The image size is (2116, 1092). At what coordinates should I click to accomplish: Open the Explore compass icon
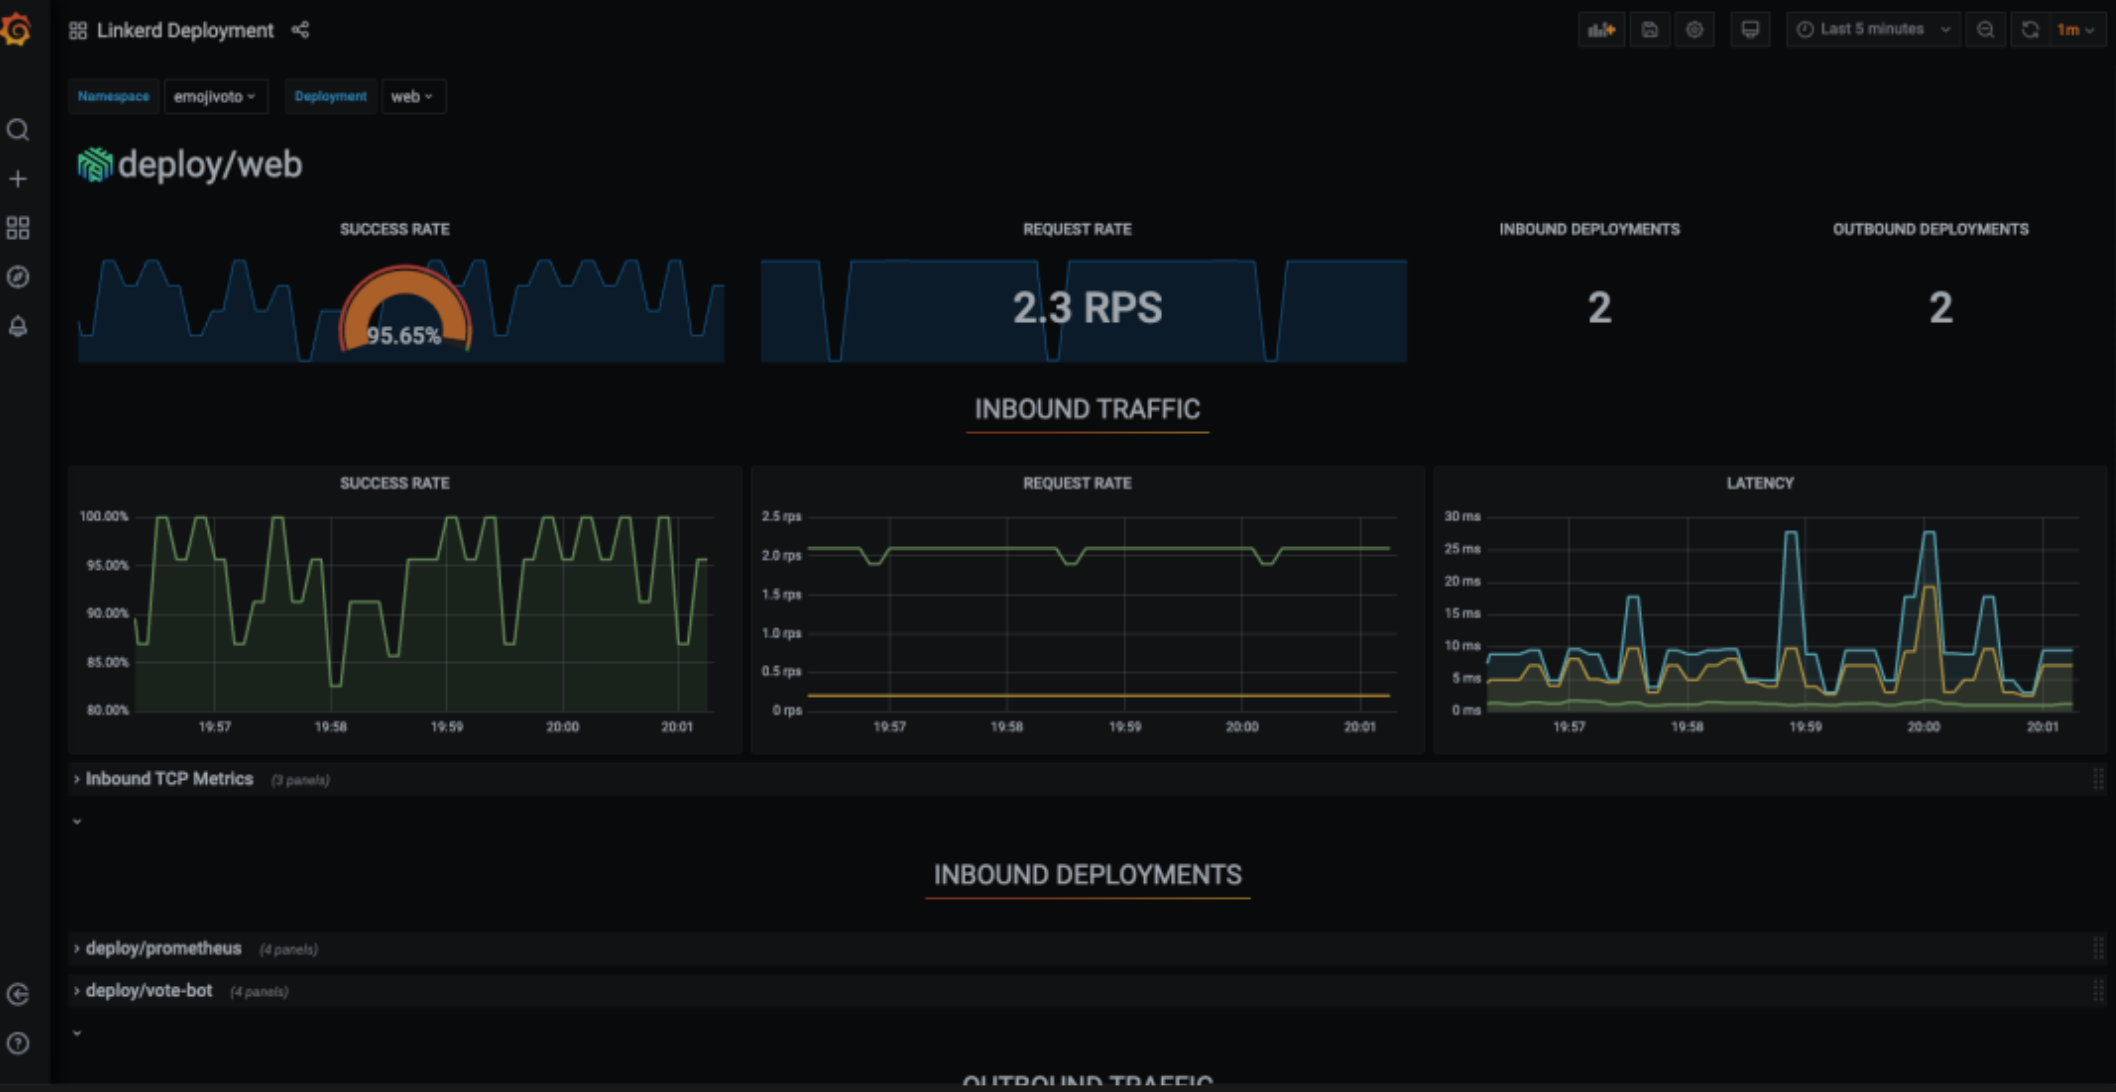tap(18, 277)
